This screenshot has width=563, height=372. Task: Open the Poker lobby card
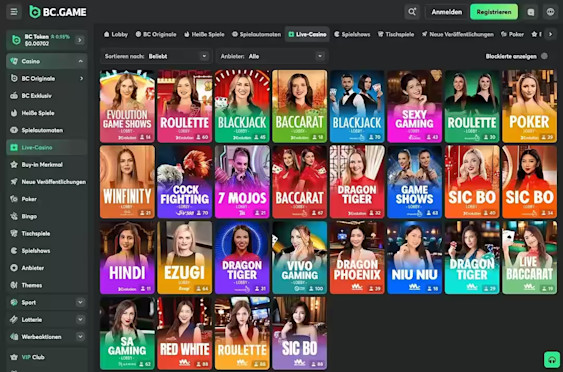[529, 106]
